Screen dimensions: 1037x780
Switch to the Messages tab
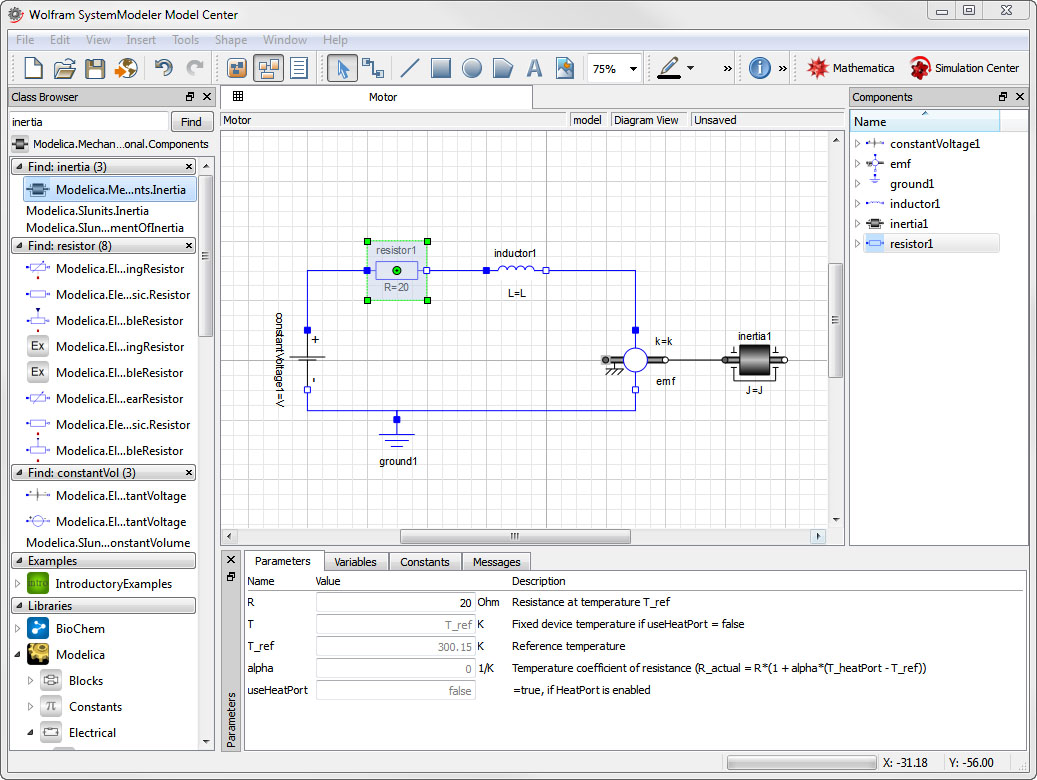point(497,562)
